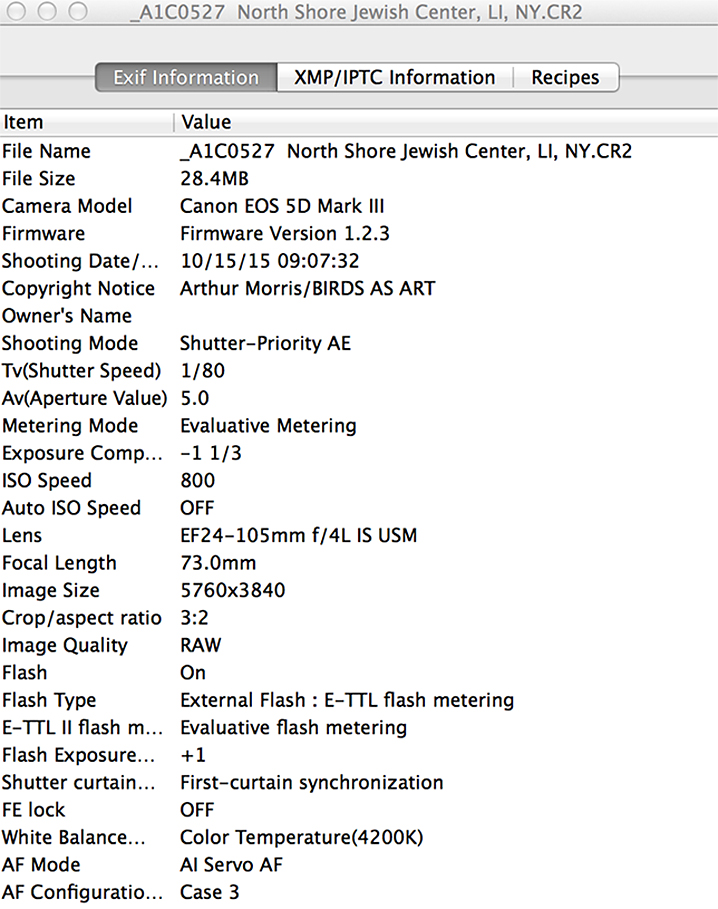Switch to the Exif Information tab
Screen dimensions: 718x909
click(186, 78)
